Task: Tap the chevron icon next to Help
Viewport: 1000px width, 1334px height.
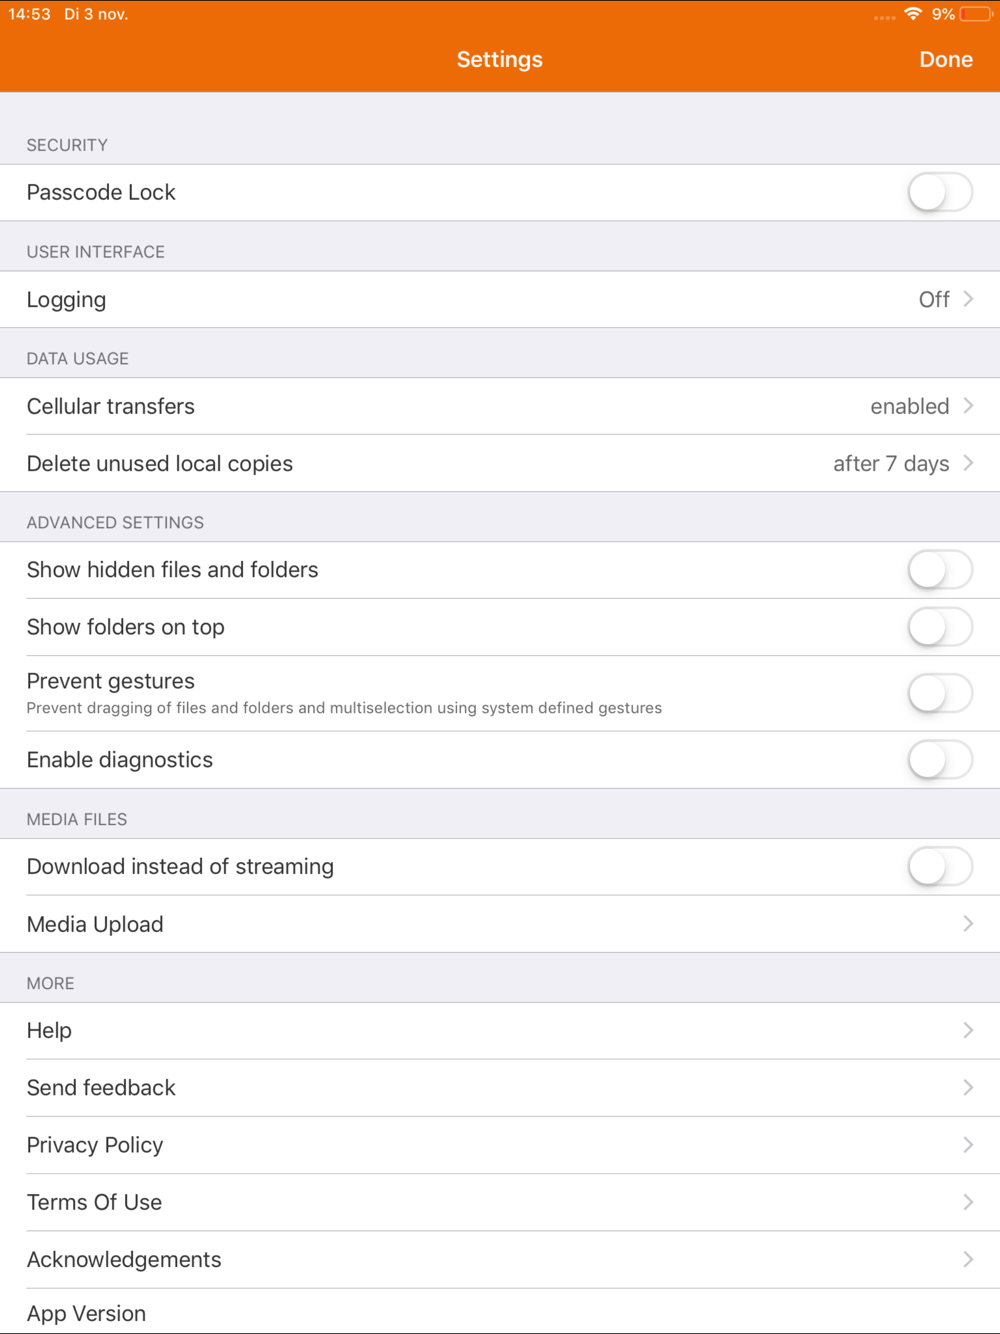Action: (968, 1030)
